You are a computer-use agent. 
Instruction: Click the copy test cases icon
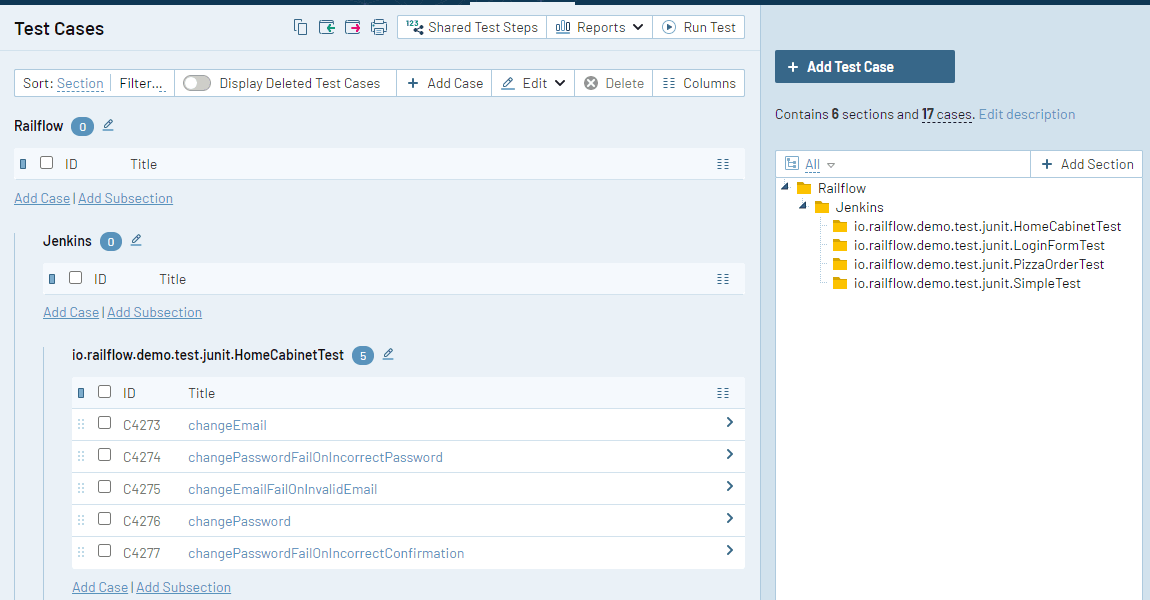pos(300,27)
